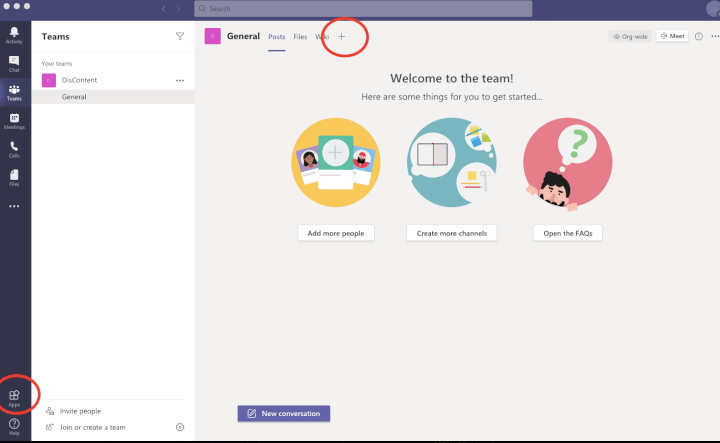
Task: Click the FAQ question mark illustration
Action: [568, 164]
